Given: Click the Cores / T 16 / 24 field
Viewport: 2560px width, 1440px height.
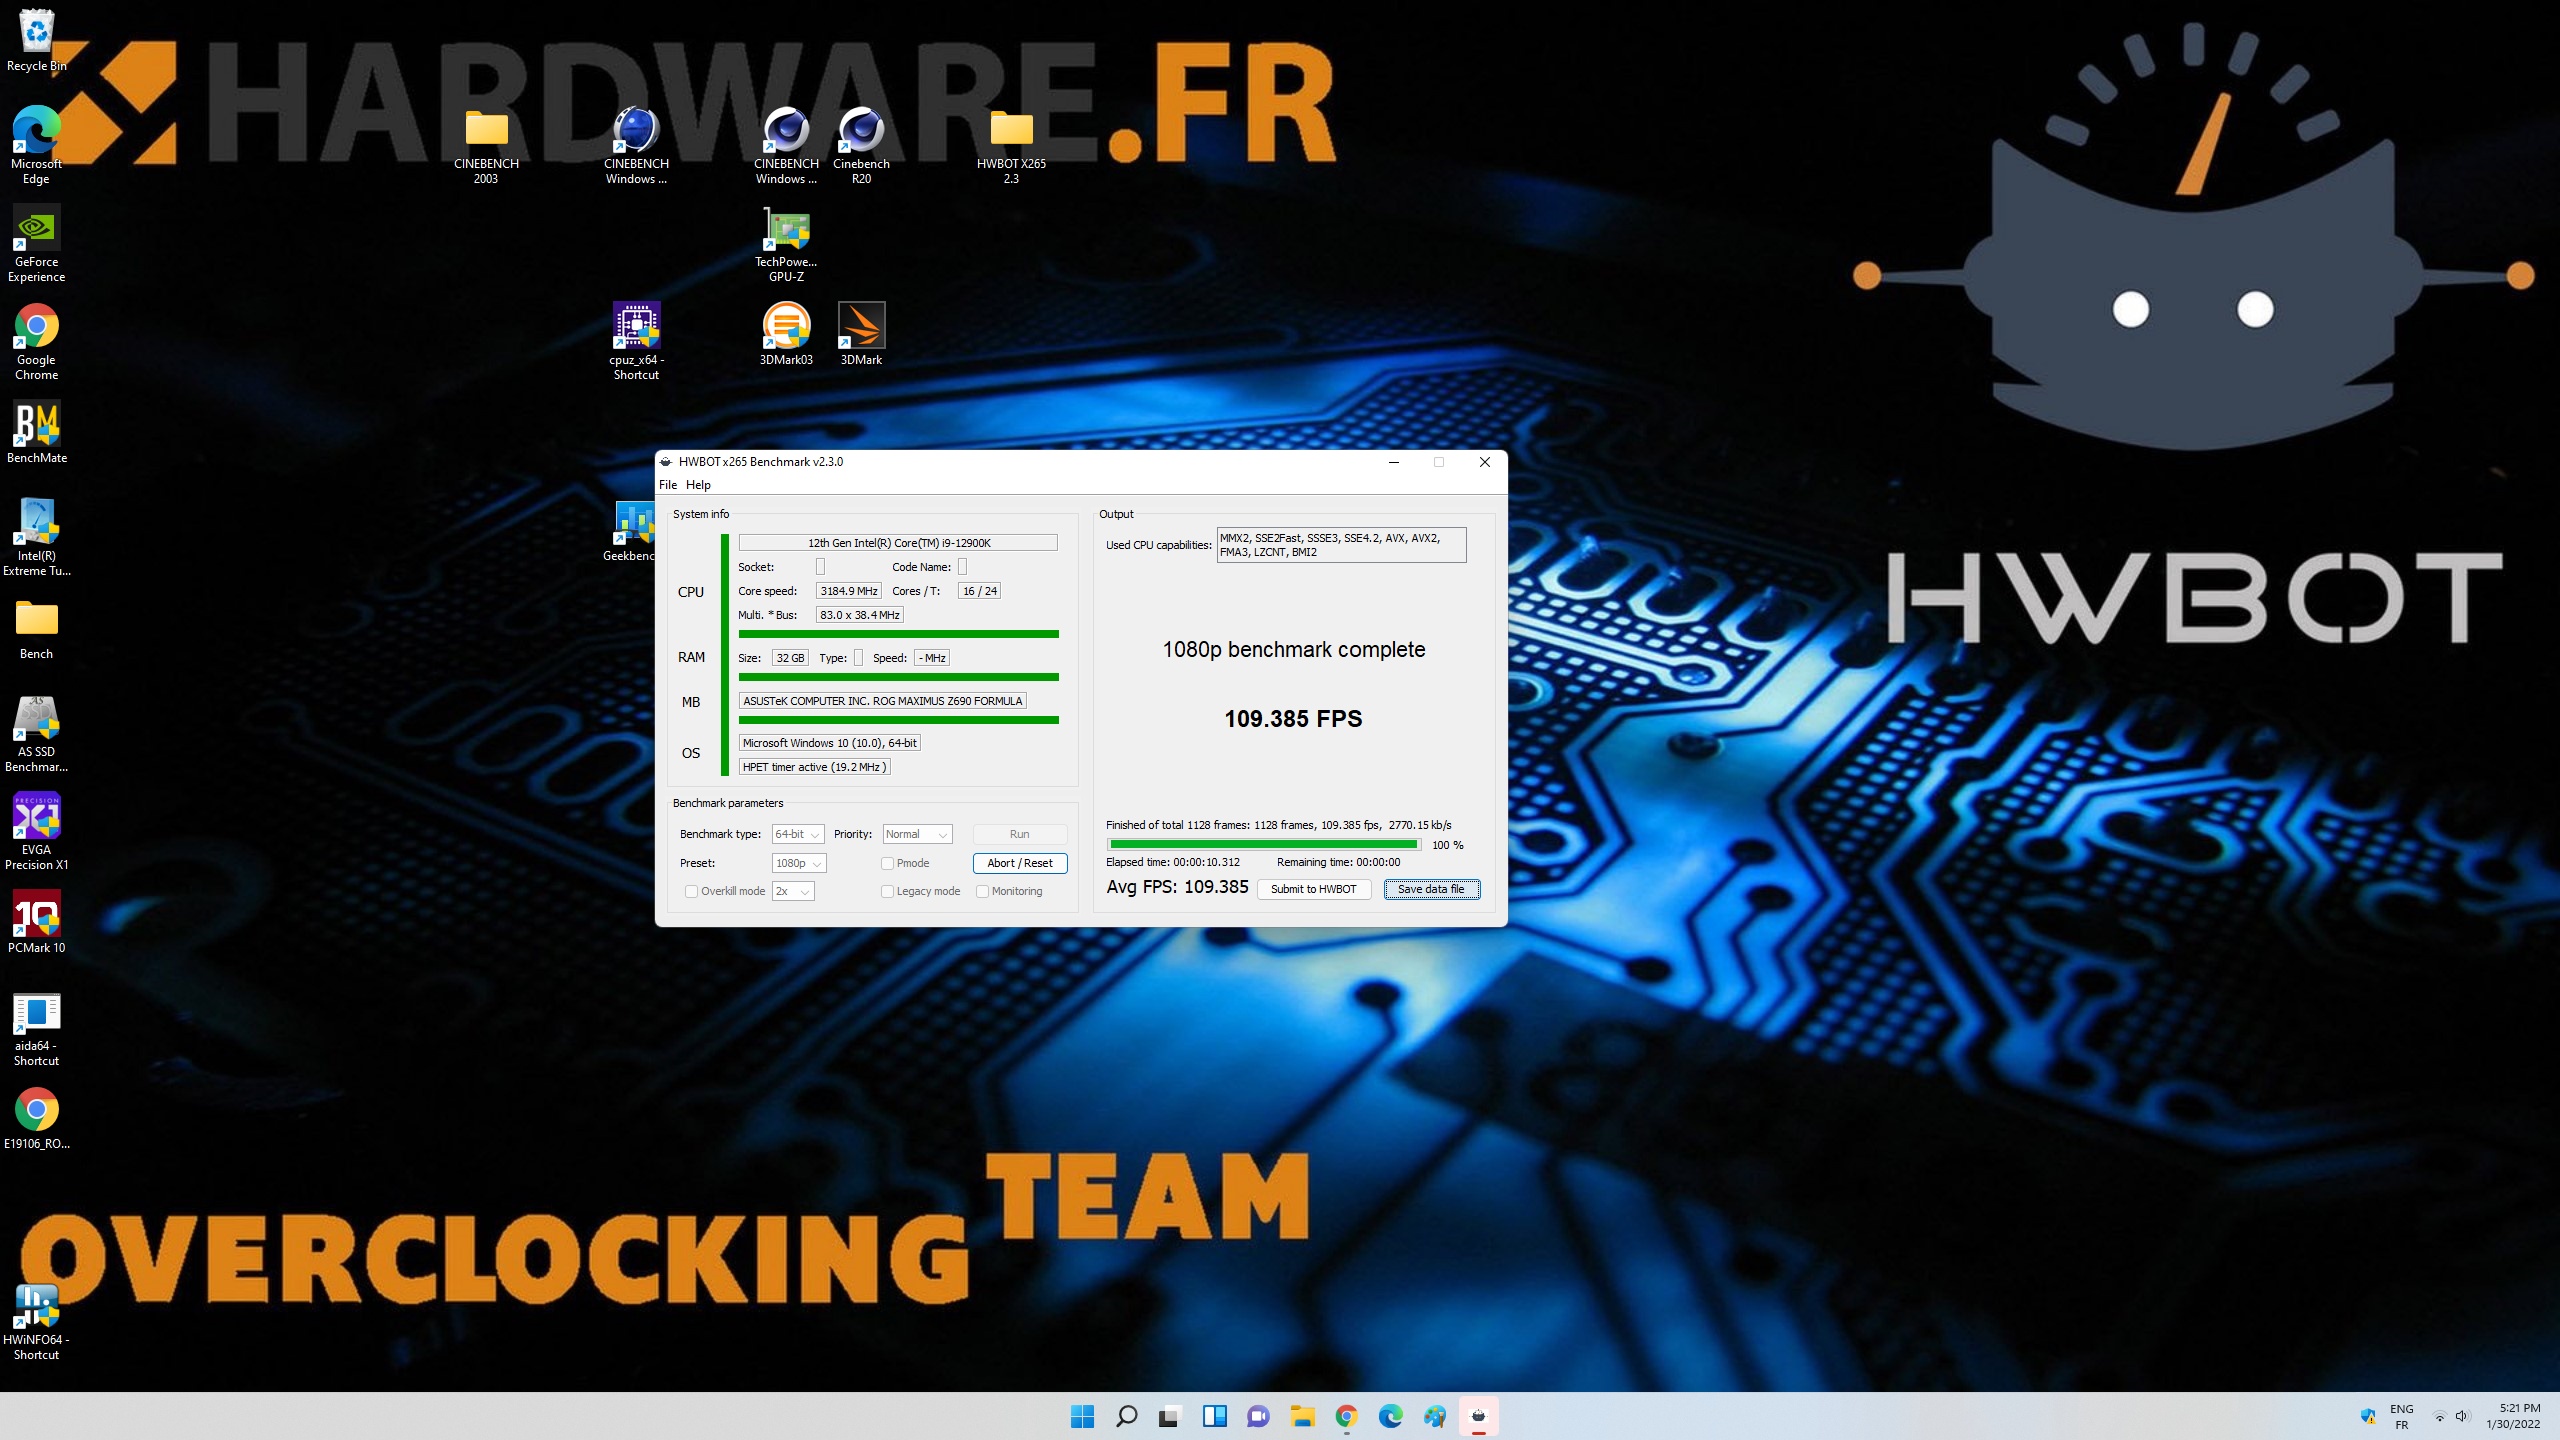Looking at the screenshot, I should point(979,591).
